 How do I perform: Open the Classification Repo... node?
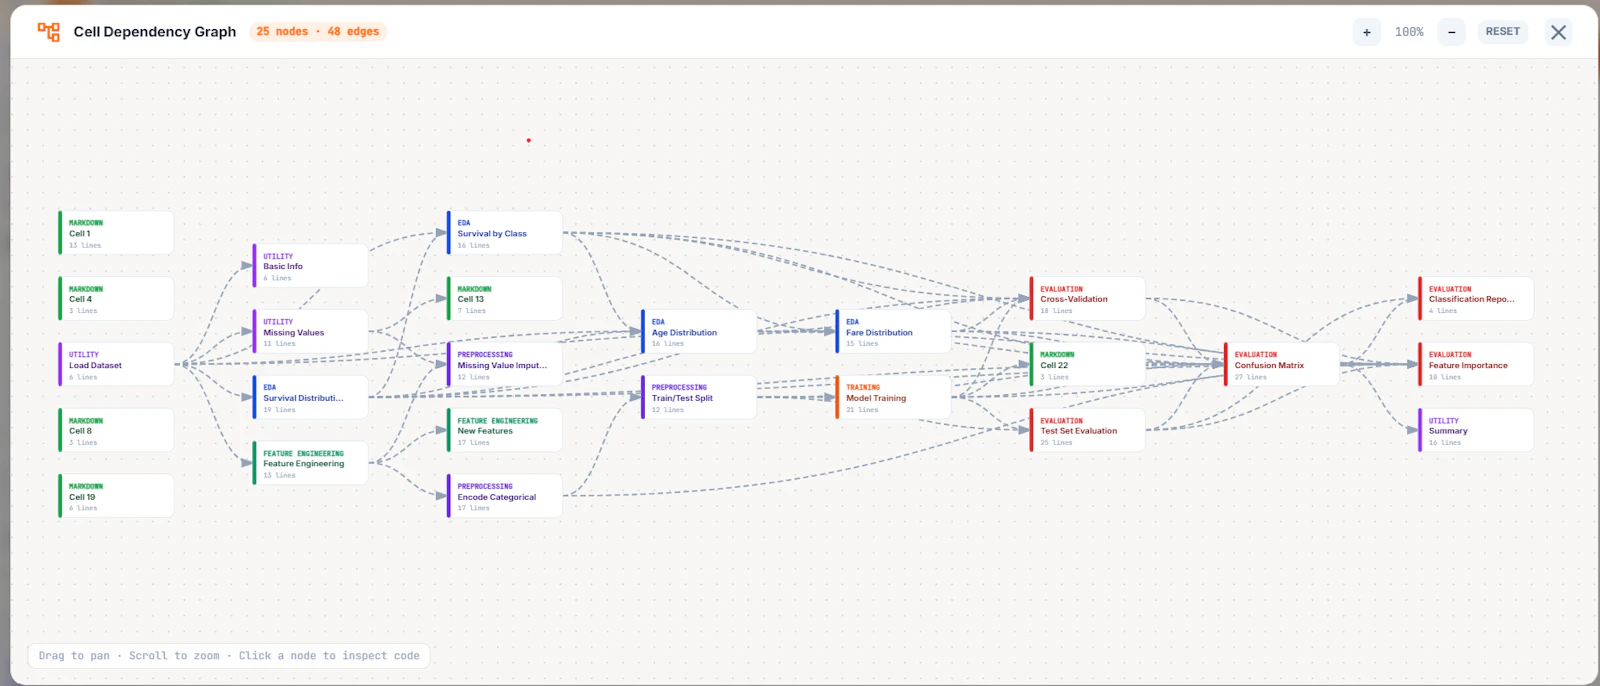1476,299
